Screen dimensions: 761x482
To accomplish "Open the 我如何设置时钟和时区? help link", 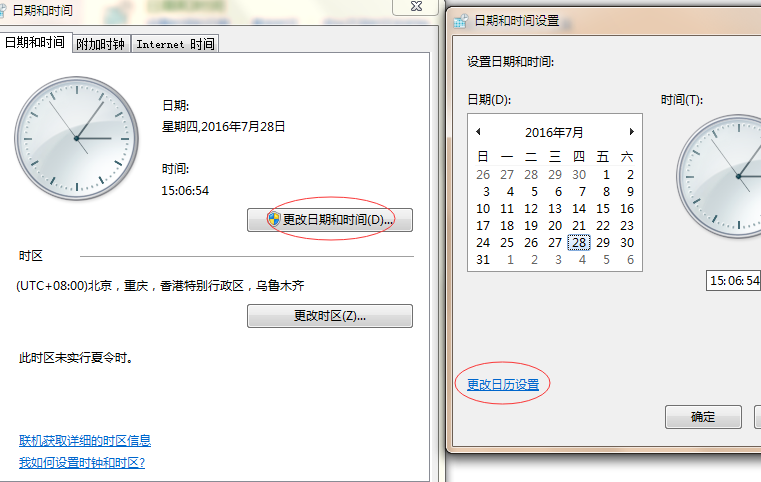I will (82, 462).
